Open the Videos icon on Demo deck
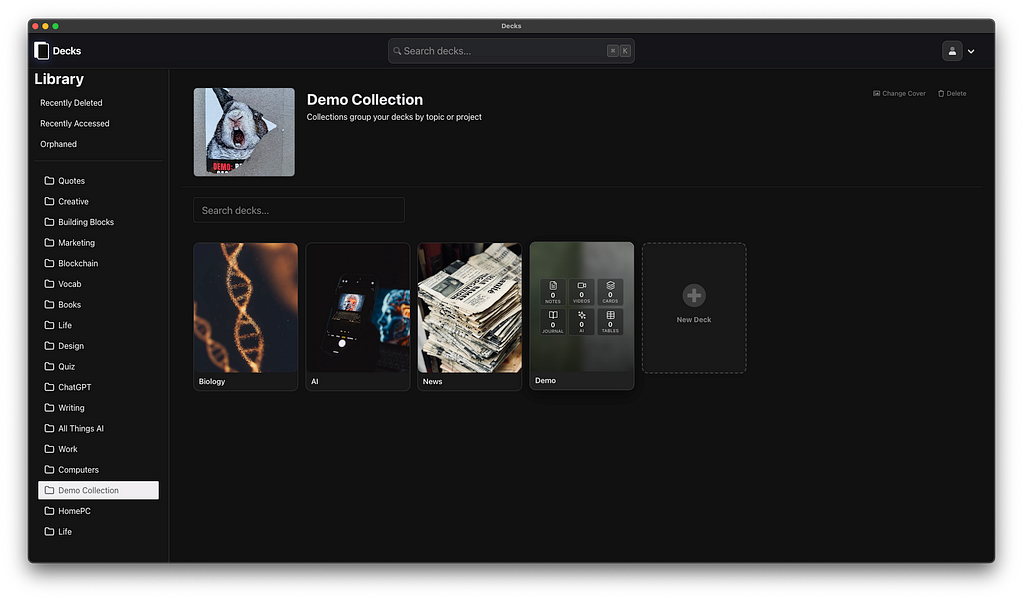The width and height of the screenshot is (1023, 600). click(581, 292)
